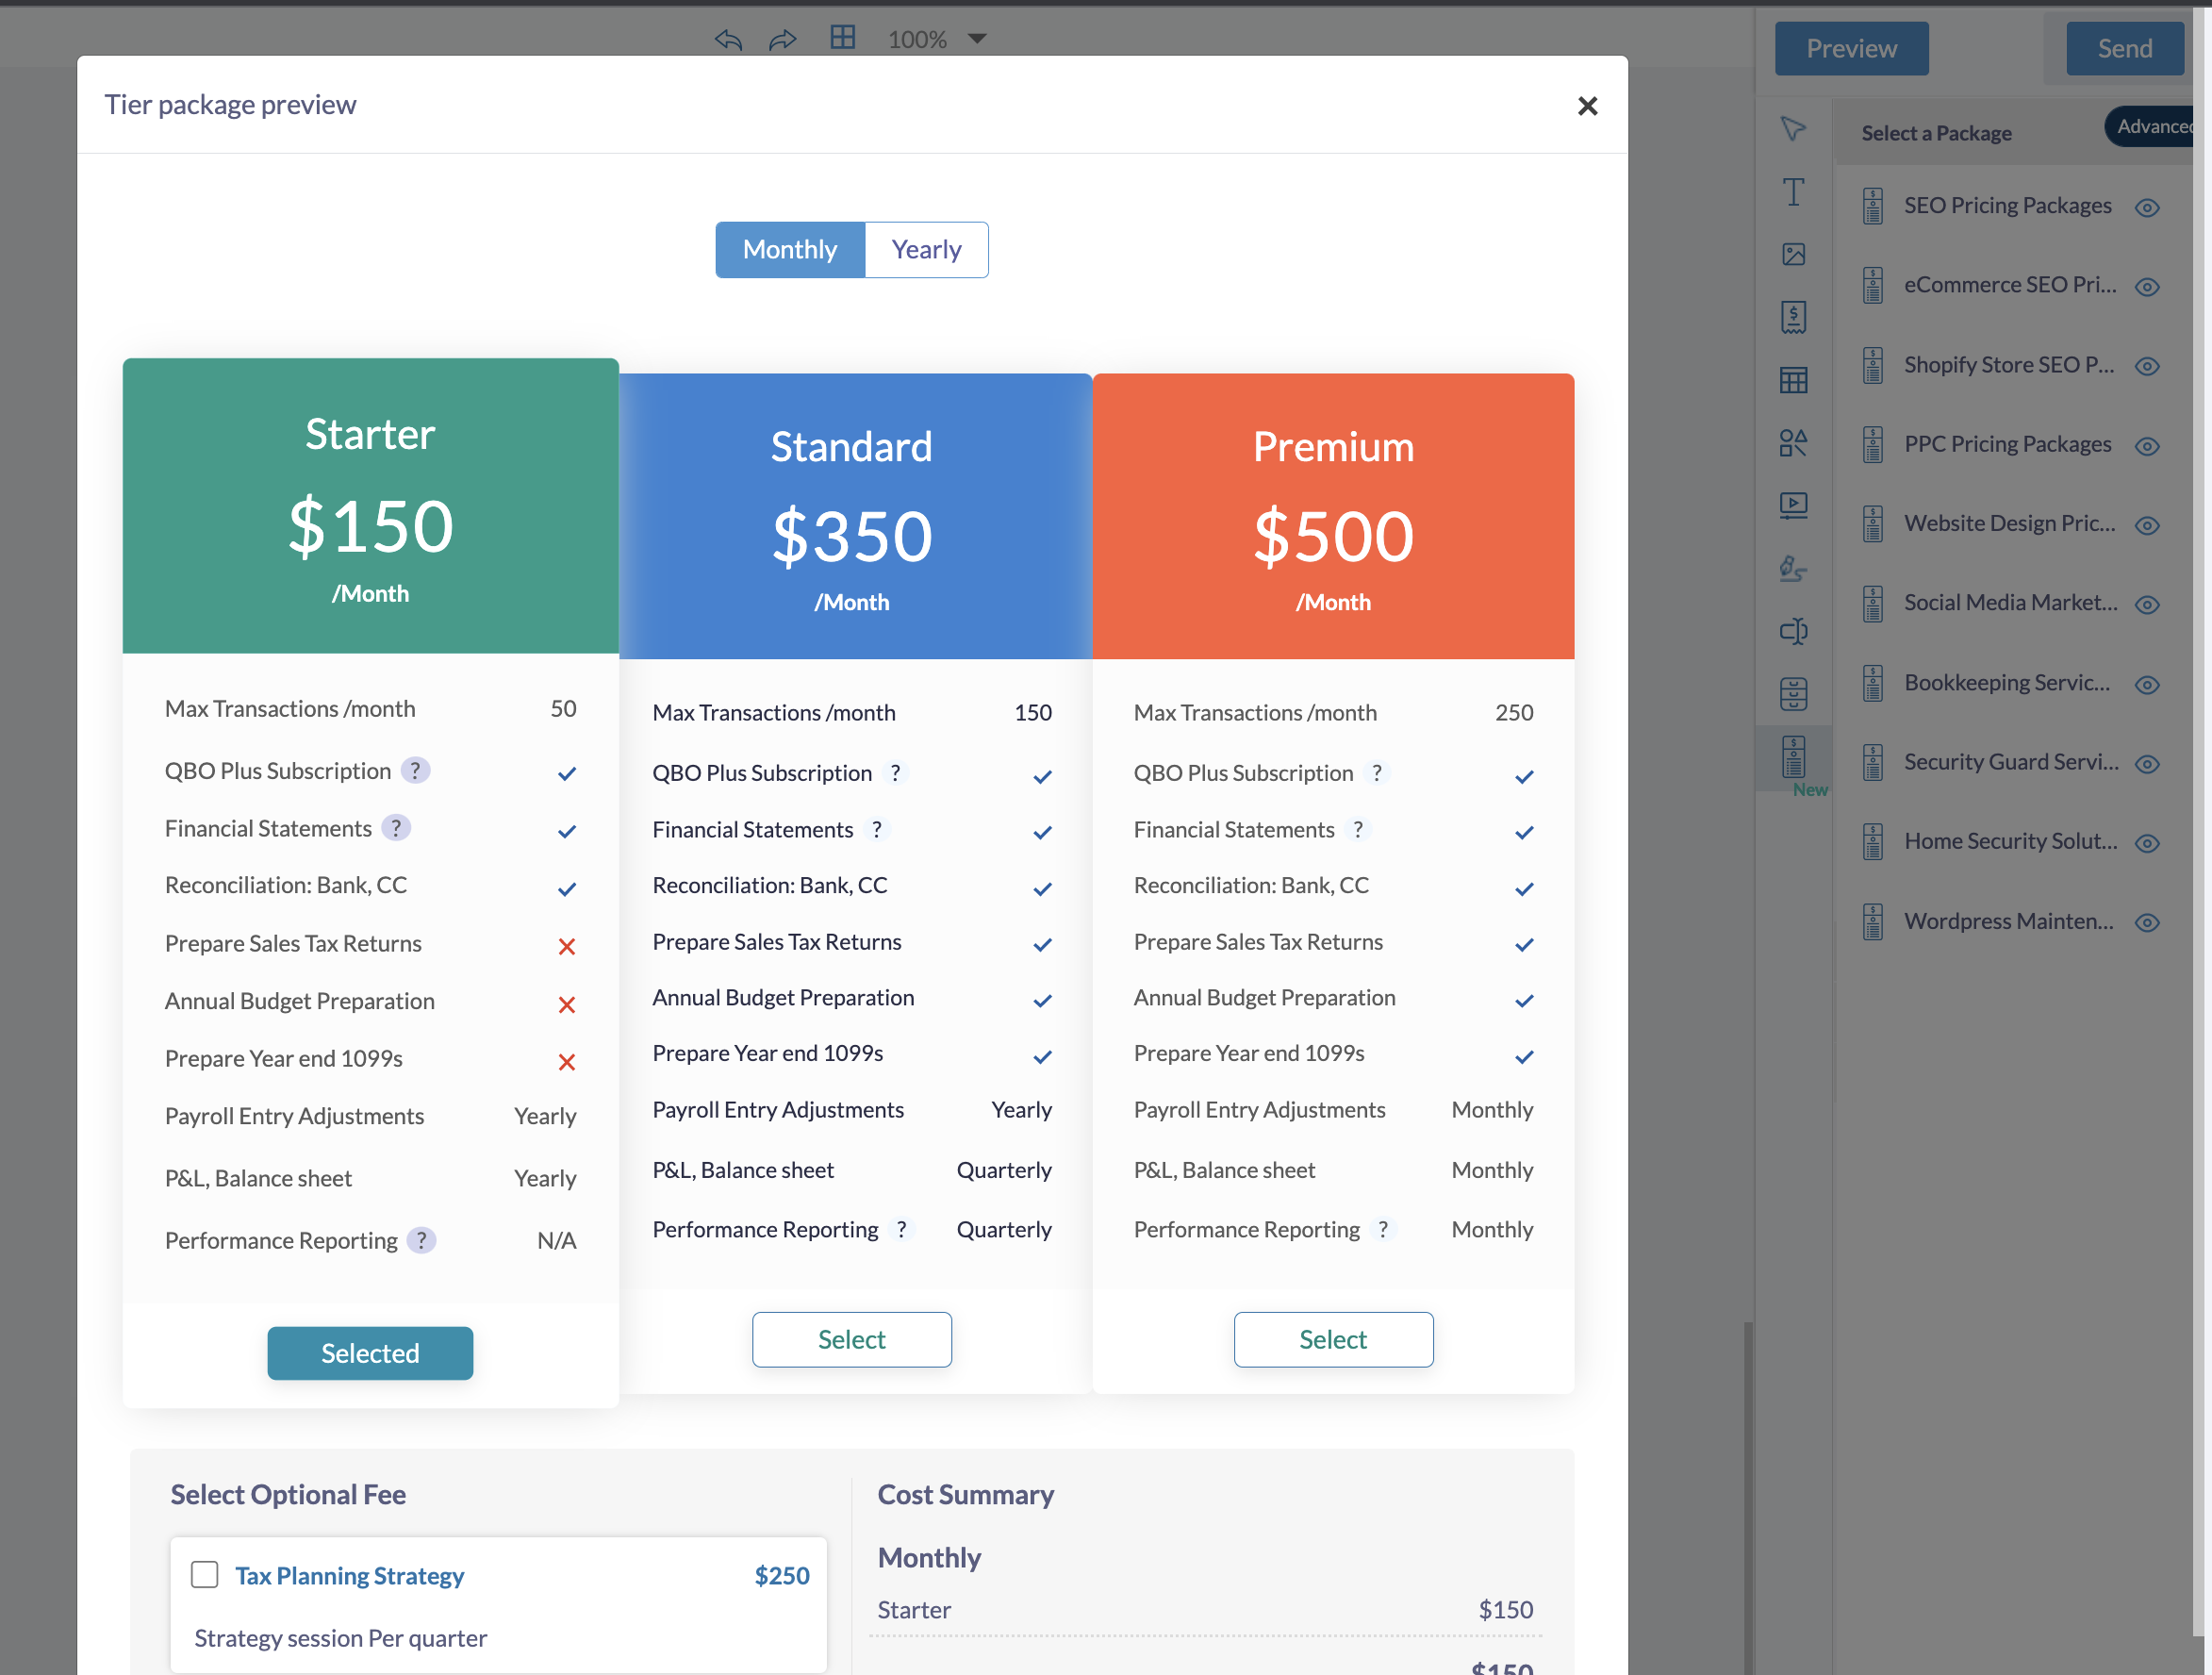The width and height of the screenshot is (2212, 1675).
Task: Select the Image tool icon
Action: [1793, 255]
